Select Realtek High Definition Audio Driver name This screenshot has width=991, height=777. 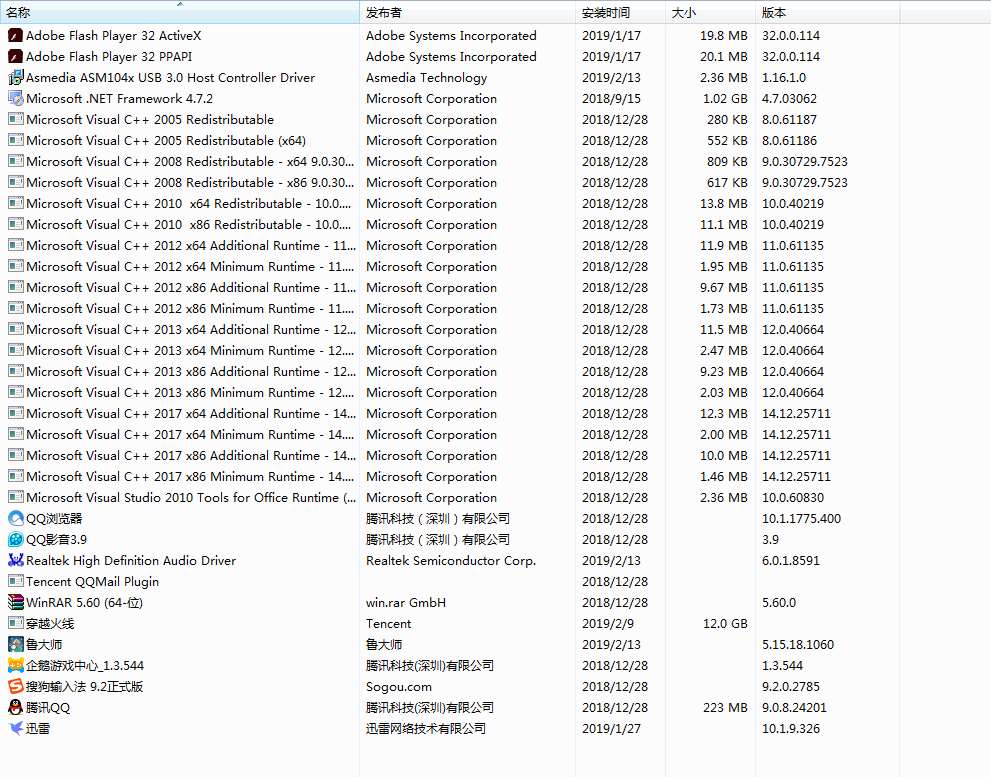[131, 561]
